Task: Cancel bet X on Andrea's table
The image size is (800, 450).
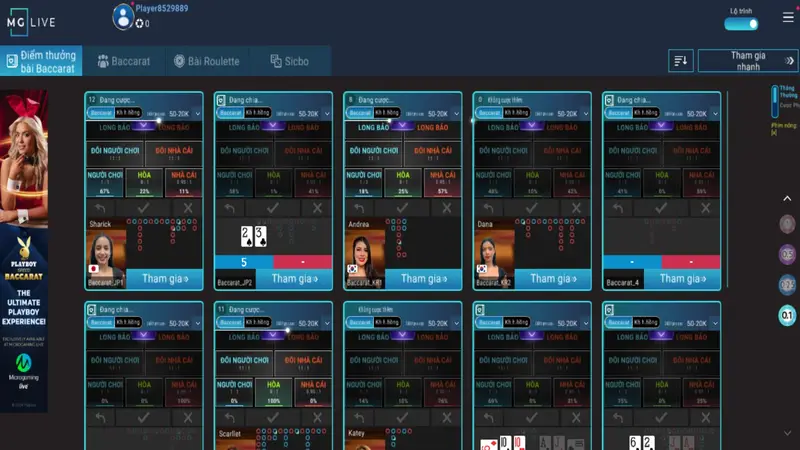Action: 447,209
